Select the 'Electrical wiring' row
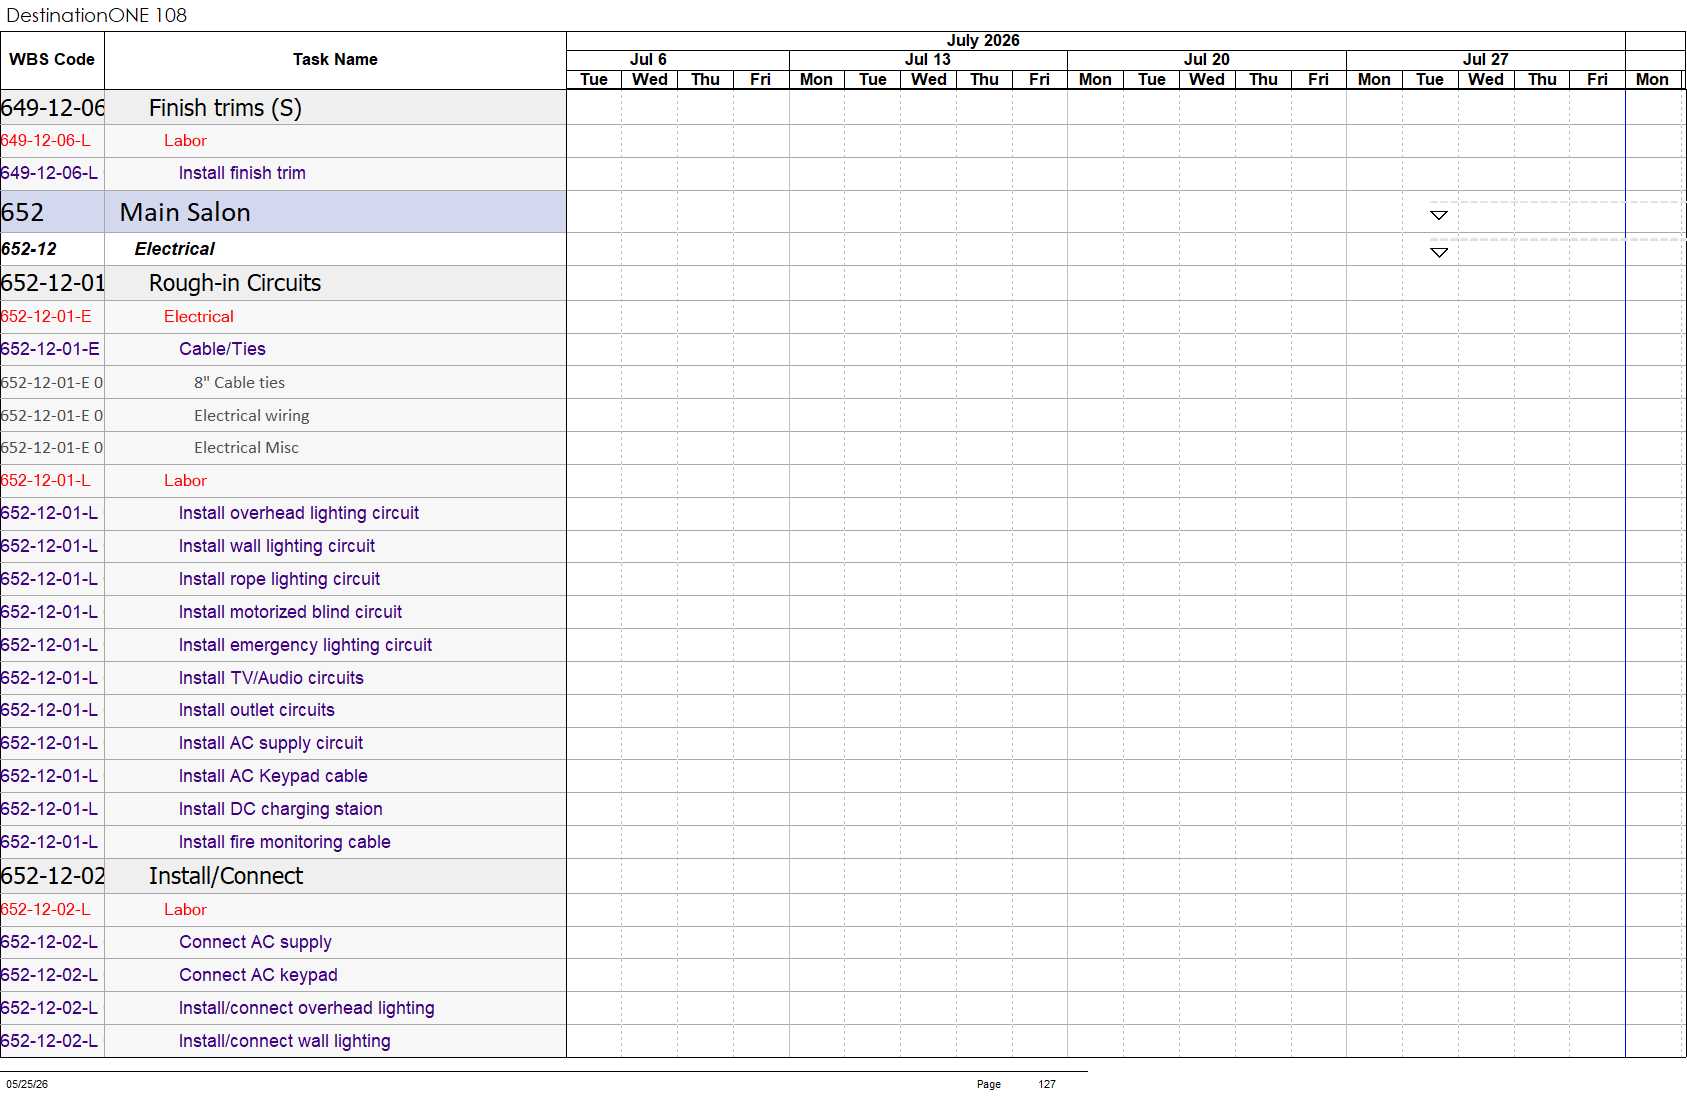 (283, 415)
